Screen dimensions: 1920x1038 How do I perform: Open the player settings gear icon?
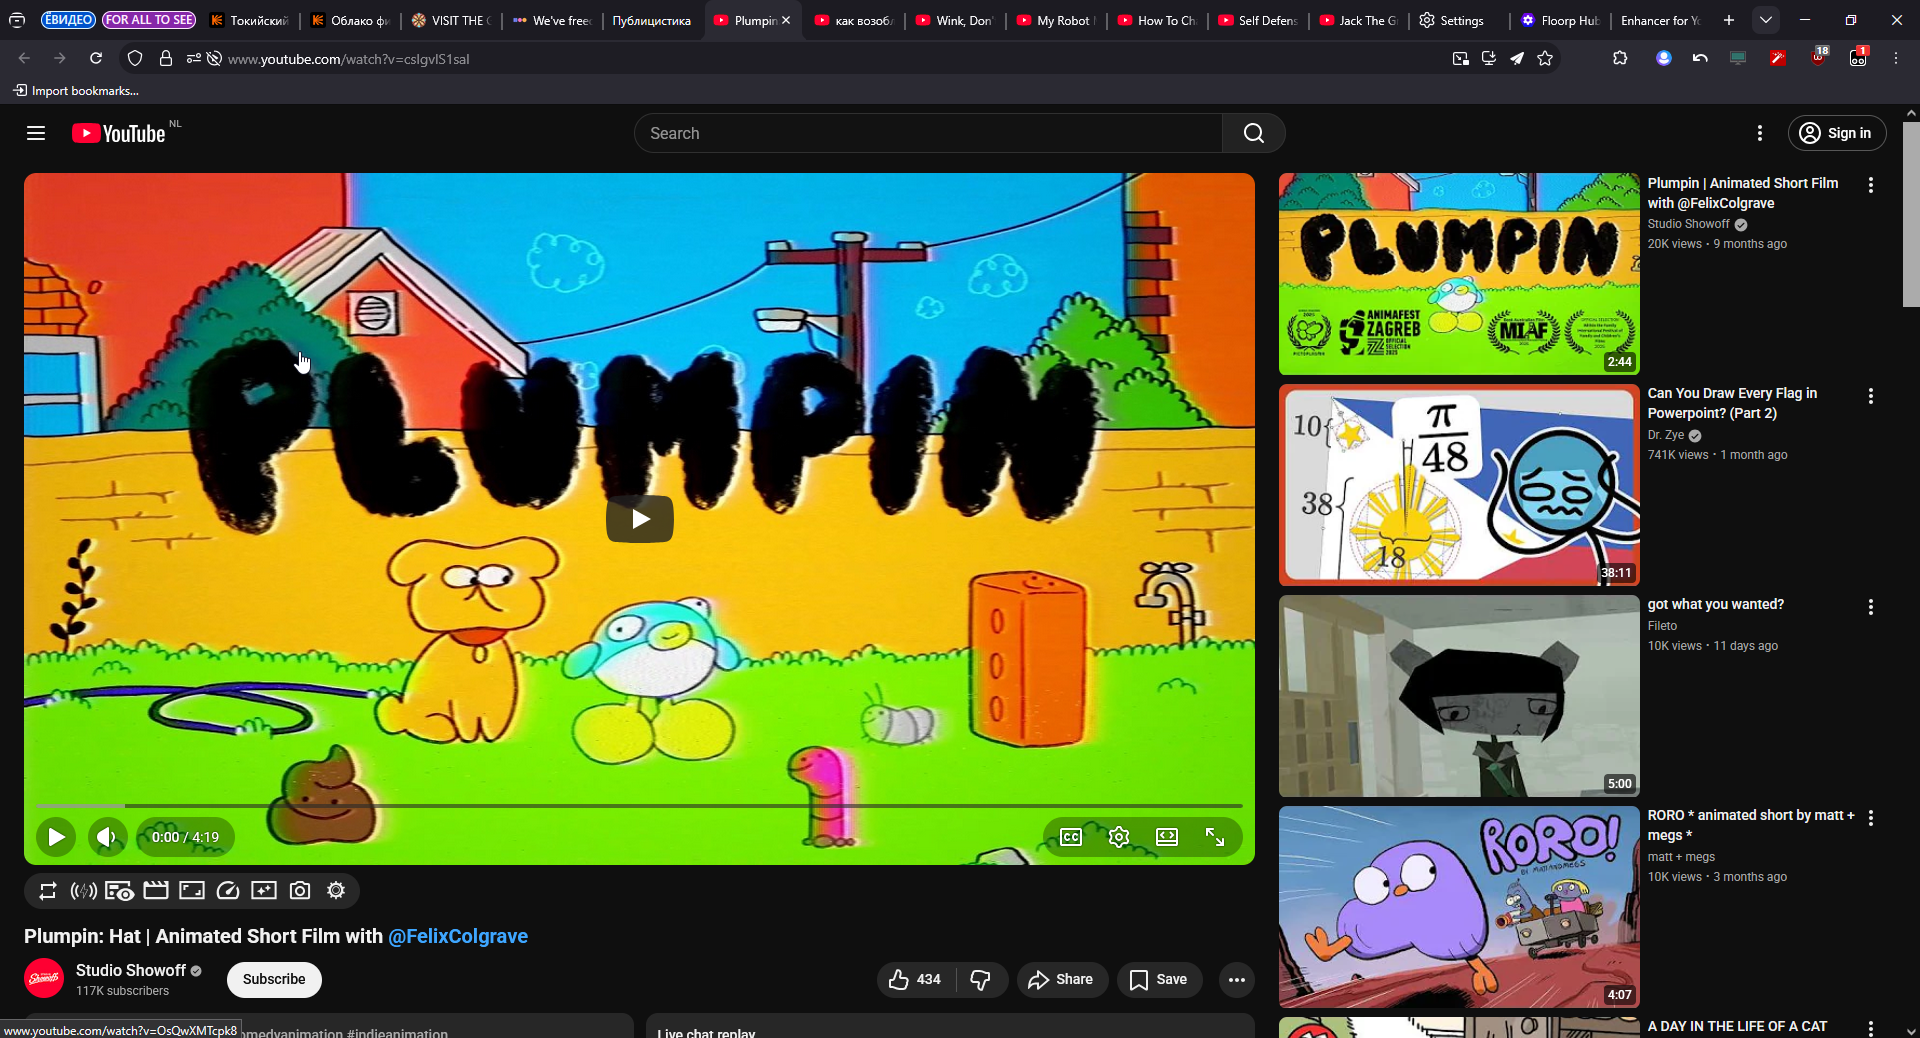tap(1119, 837)
